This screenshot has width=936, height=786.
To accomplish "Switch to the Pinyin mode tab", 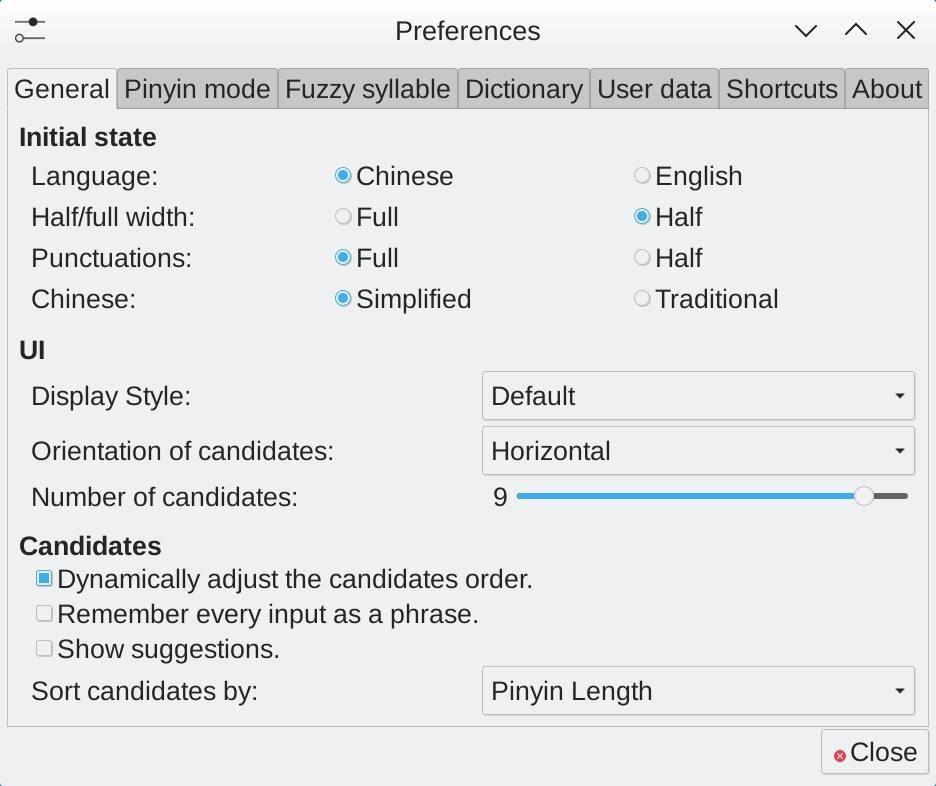I will pyautogui.click(x=196, y=88).
